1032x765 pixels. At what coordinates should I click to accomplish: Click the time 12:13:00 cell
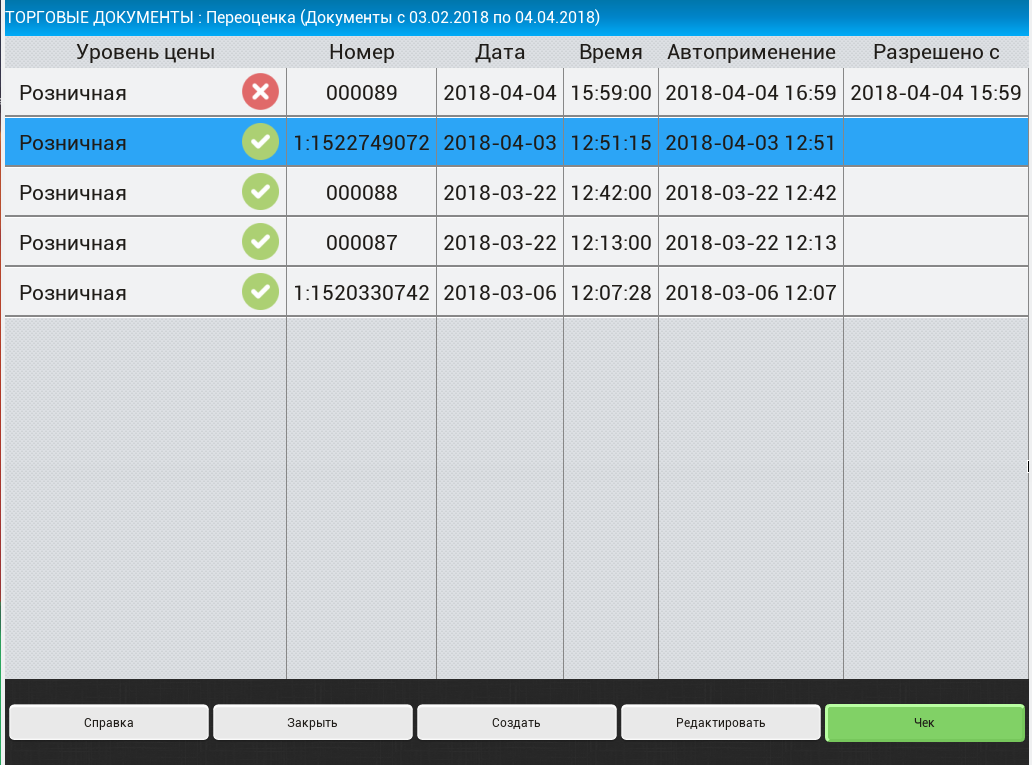click(x=611, y=243)
